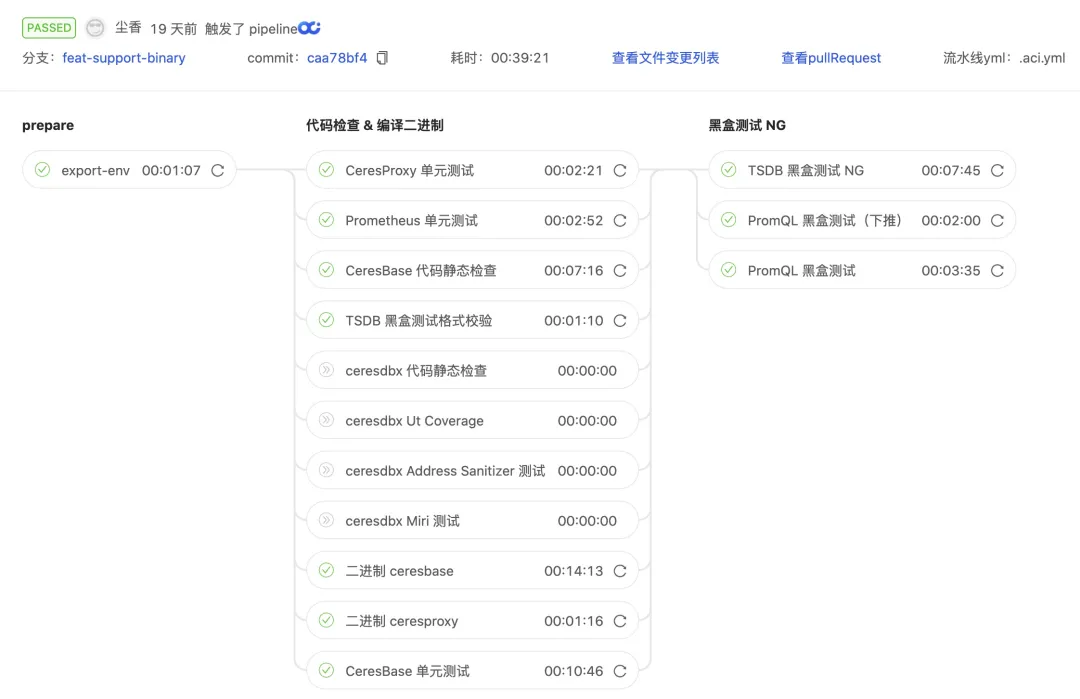Image resolution: width=1080 pixels, height=699 pixels.
Task: Retry CeresBase 单元测试 job
Action: coord(620,671)
